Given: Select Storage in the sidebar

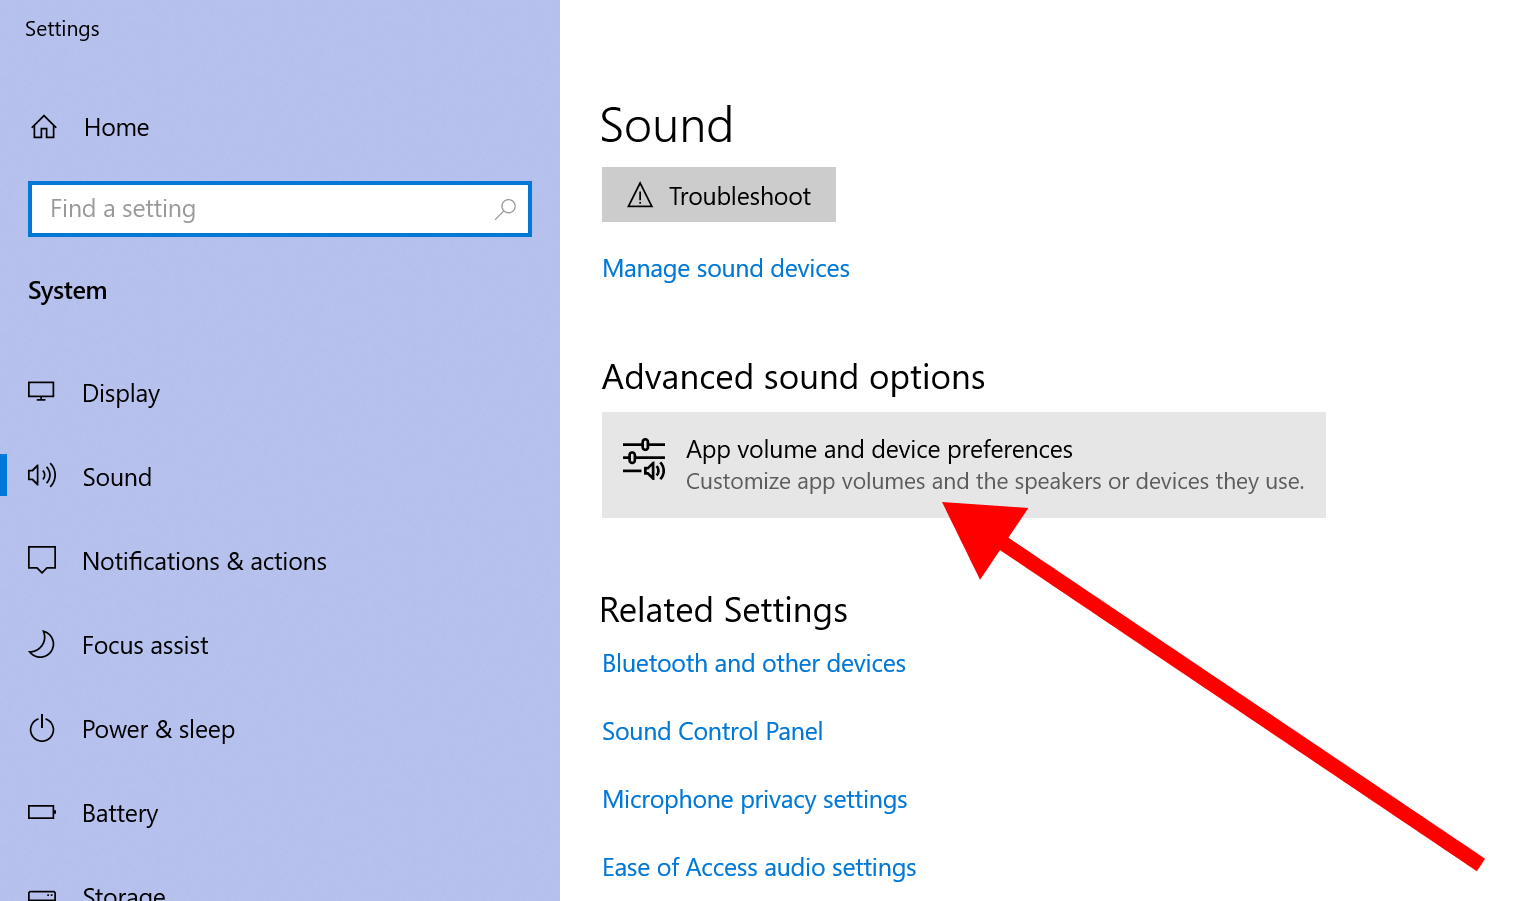Looking at the screenshot, I should click(124, 892).
